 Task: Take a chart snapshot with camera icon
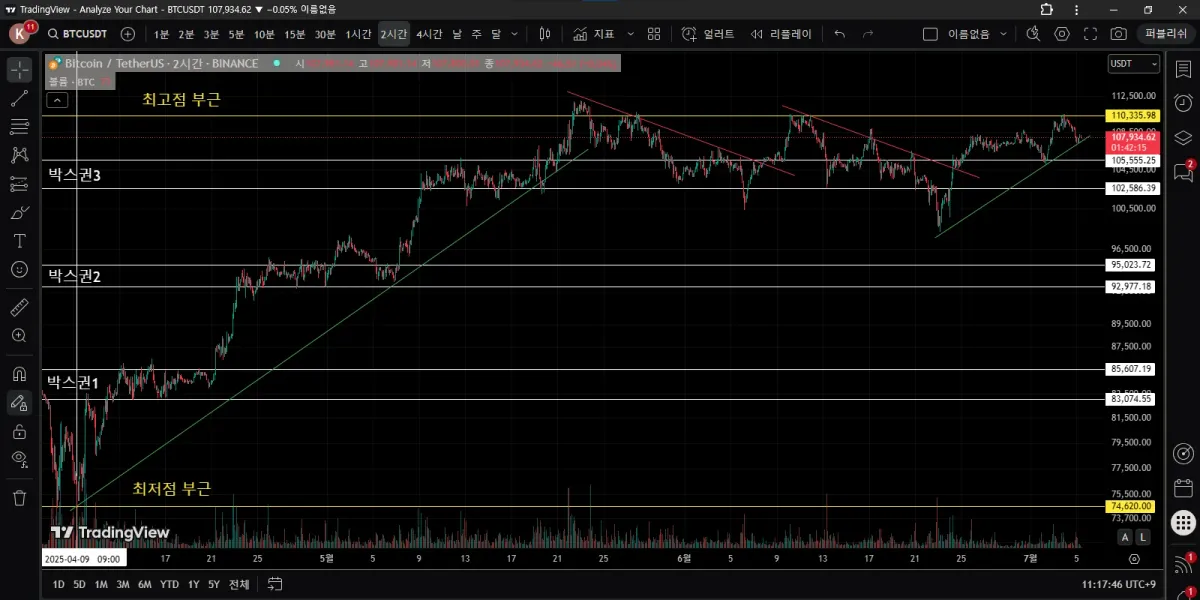1118,34
